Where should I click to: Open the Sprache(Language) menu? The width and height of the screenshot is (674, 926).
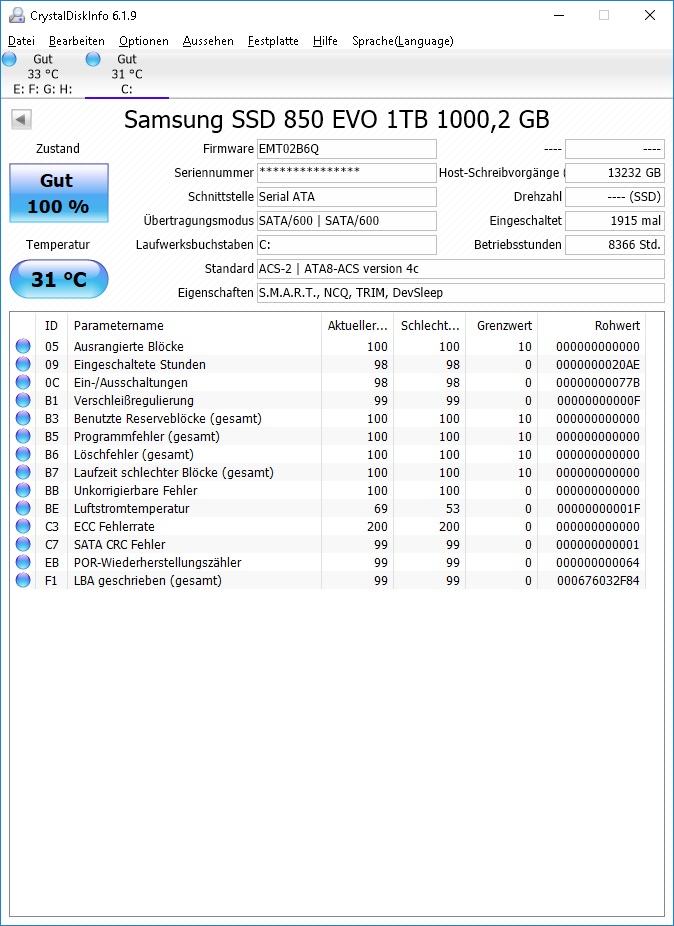click(403, 41)
